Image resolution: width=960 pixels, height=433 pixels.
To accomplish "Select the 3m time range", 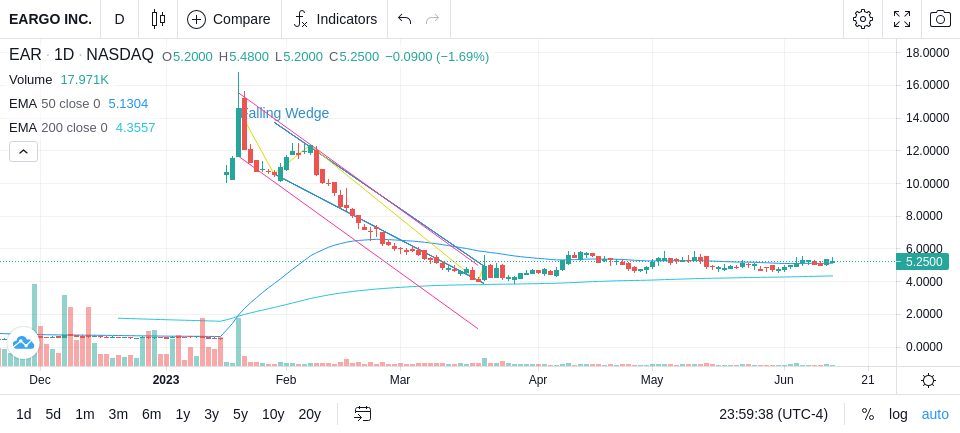I will coord(118,415).
